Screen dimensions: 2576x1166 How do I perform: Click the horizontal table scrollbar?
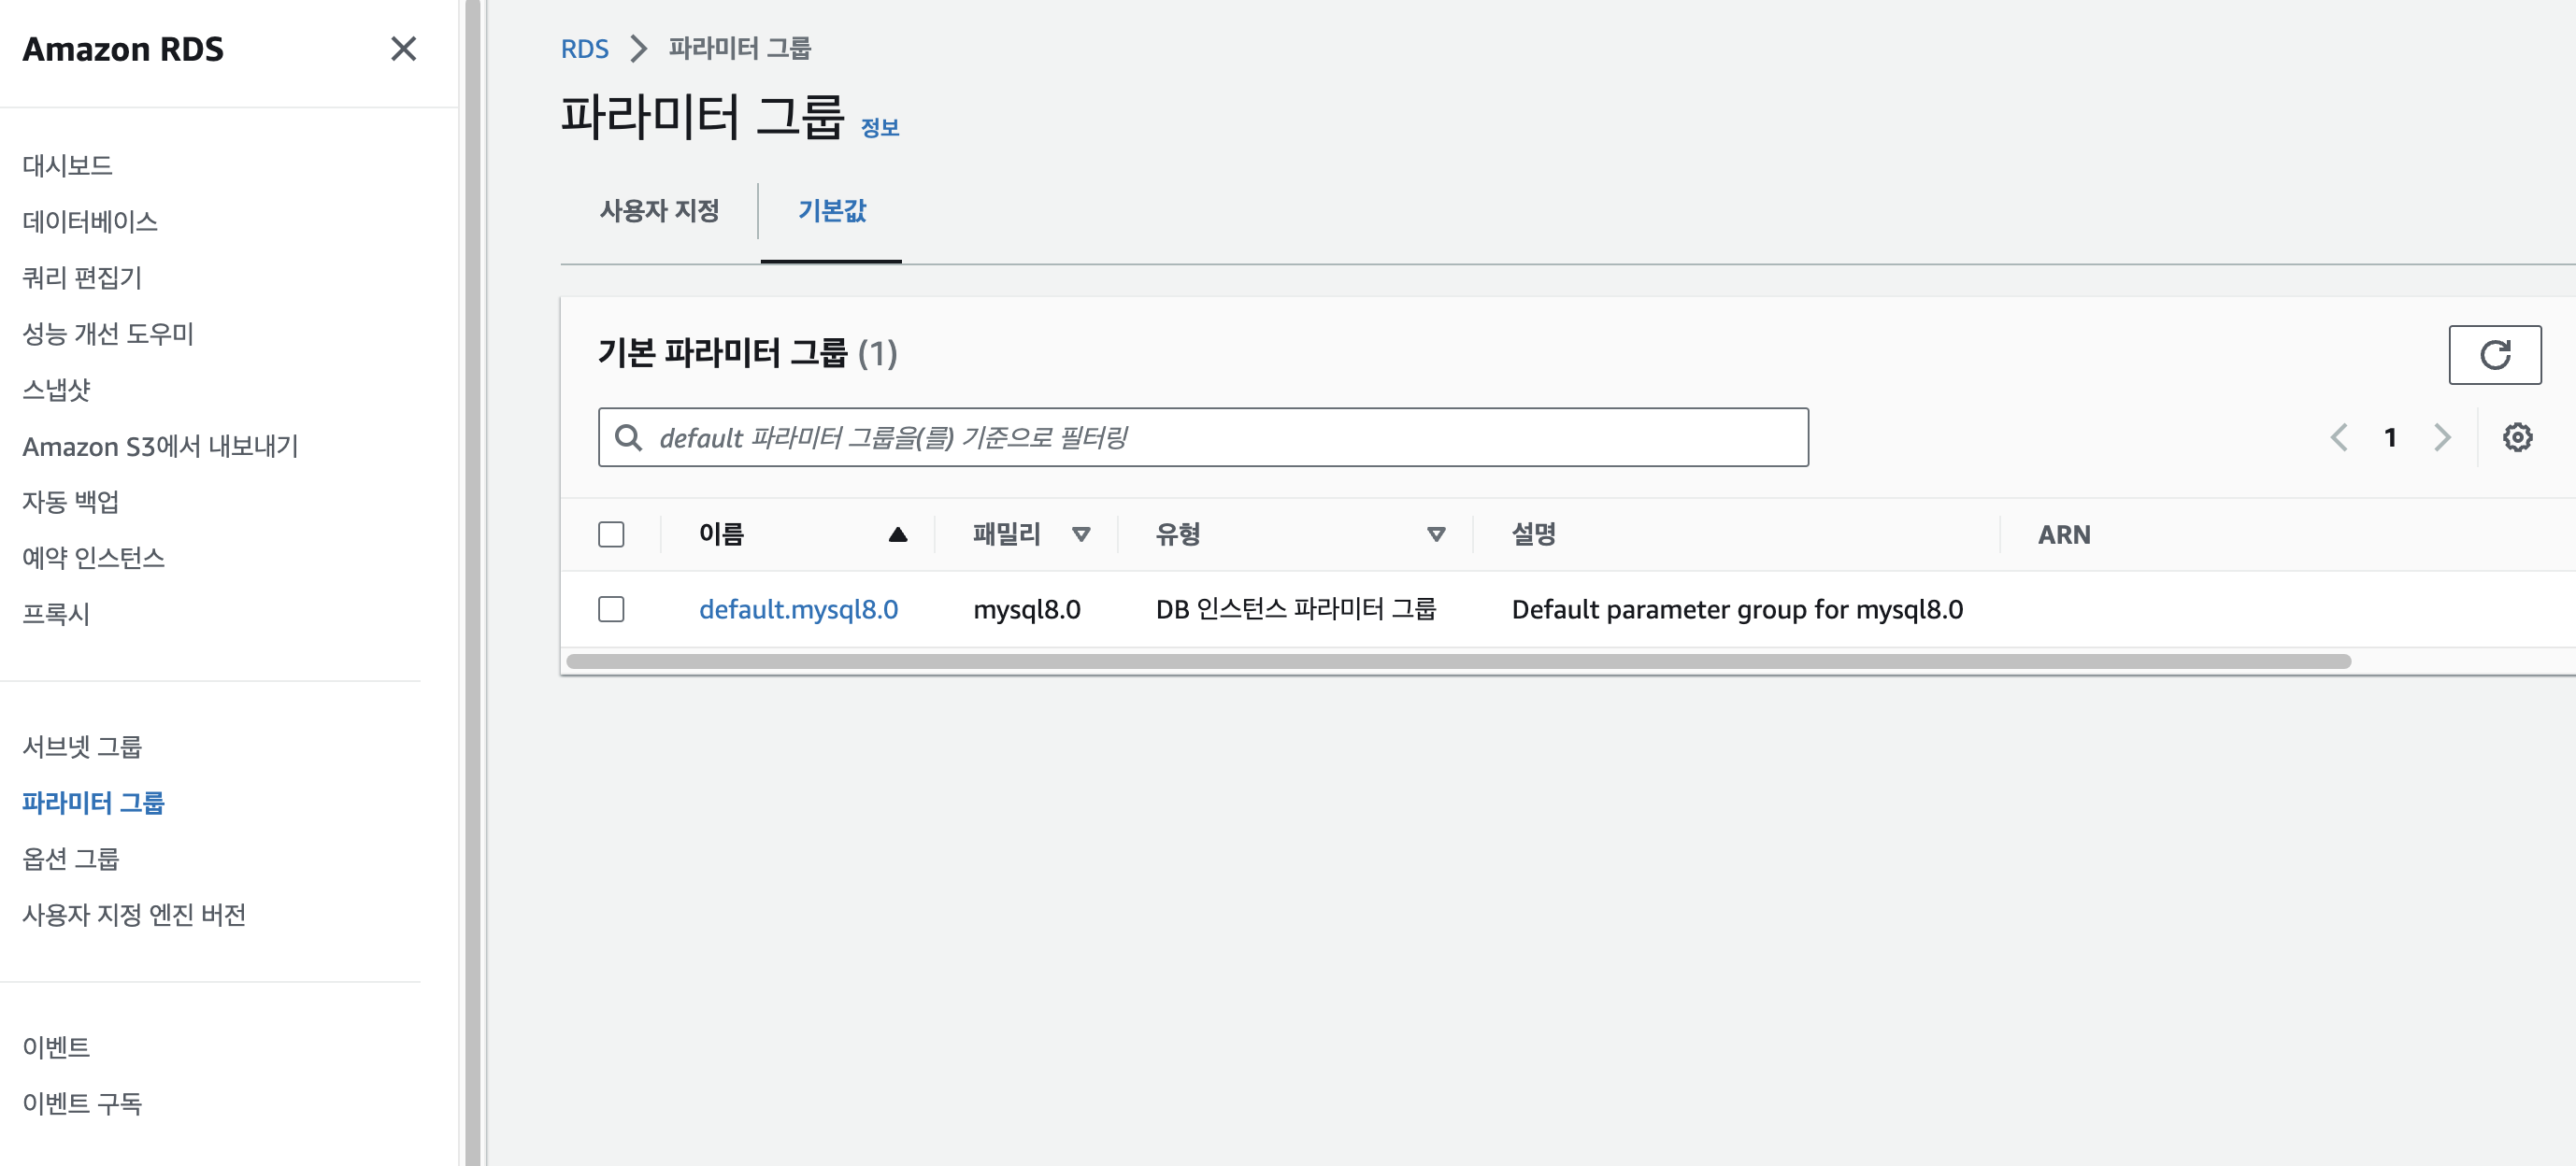(x=1458, y=661)
